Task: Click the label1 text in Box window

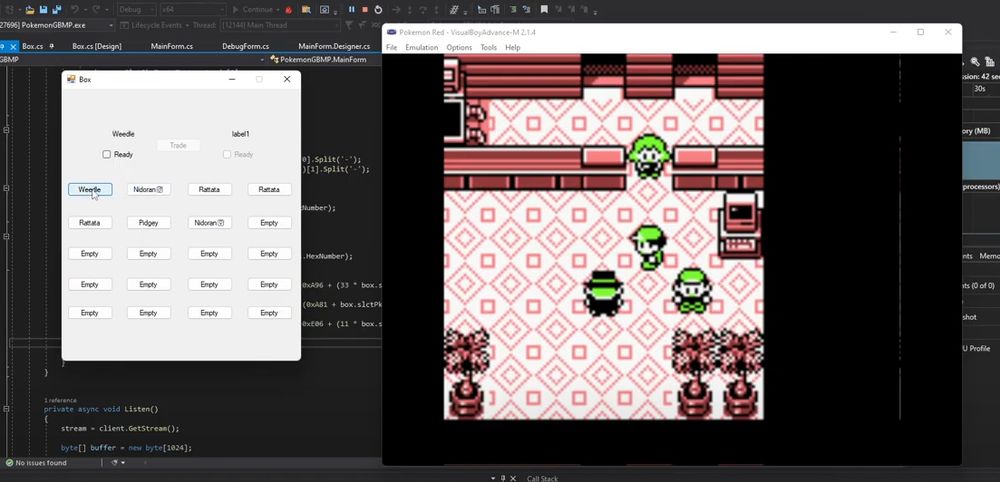Action: click(x=240, y=134)
